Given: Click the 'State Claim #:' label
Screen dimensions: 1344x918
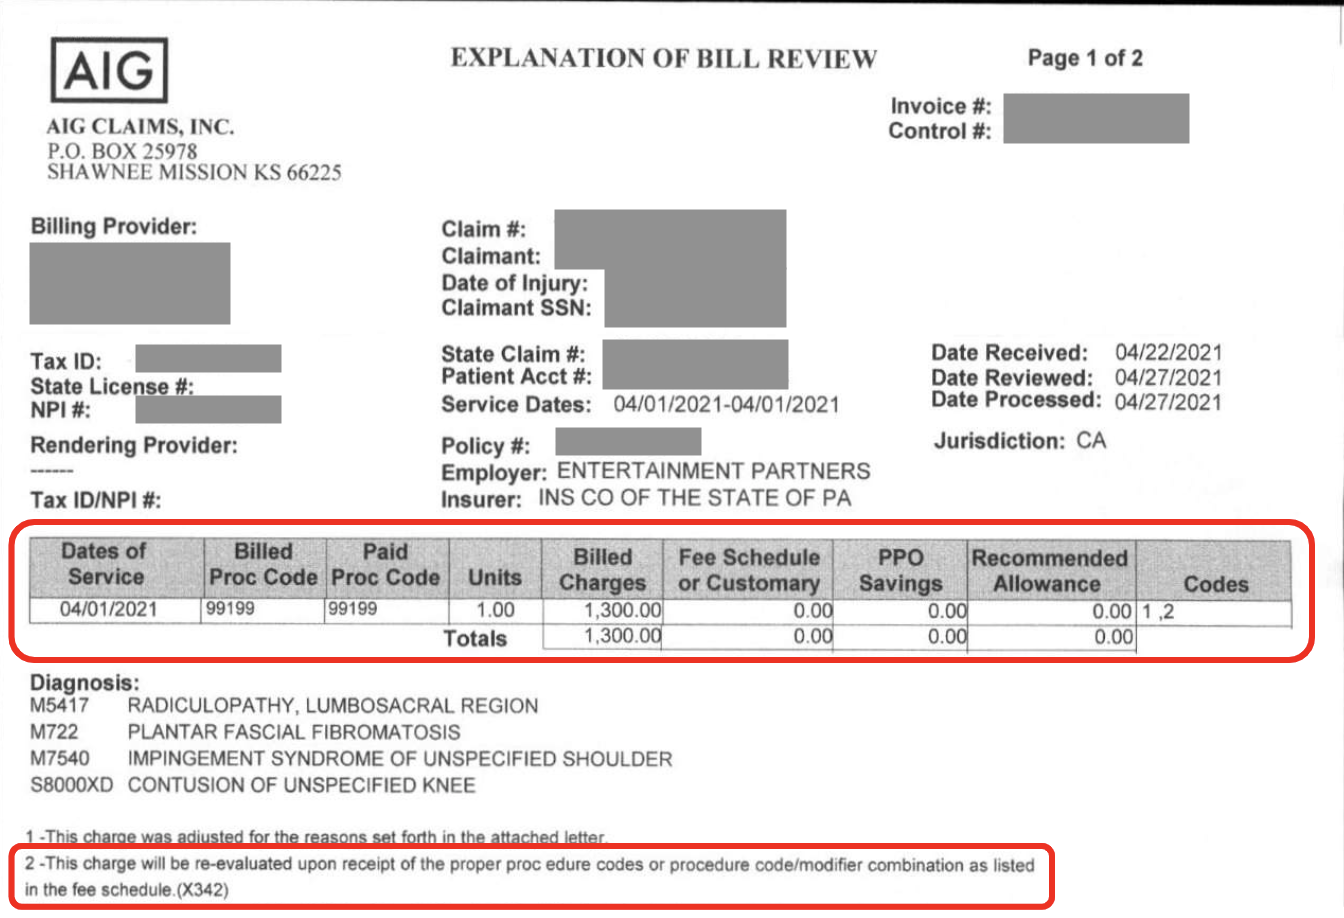Looking at the screenshot, I should pyautogui.click(x=514, y=354).
